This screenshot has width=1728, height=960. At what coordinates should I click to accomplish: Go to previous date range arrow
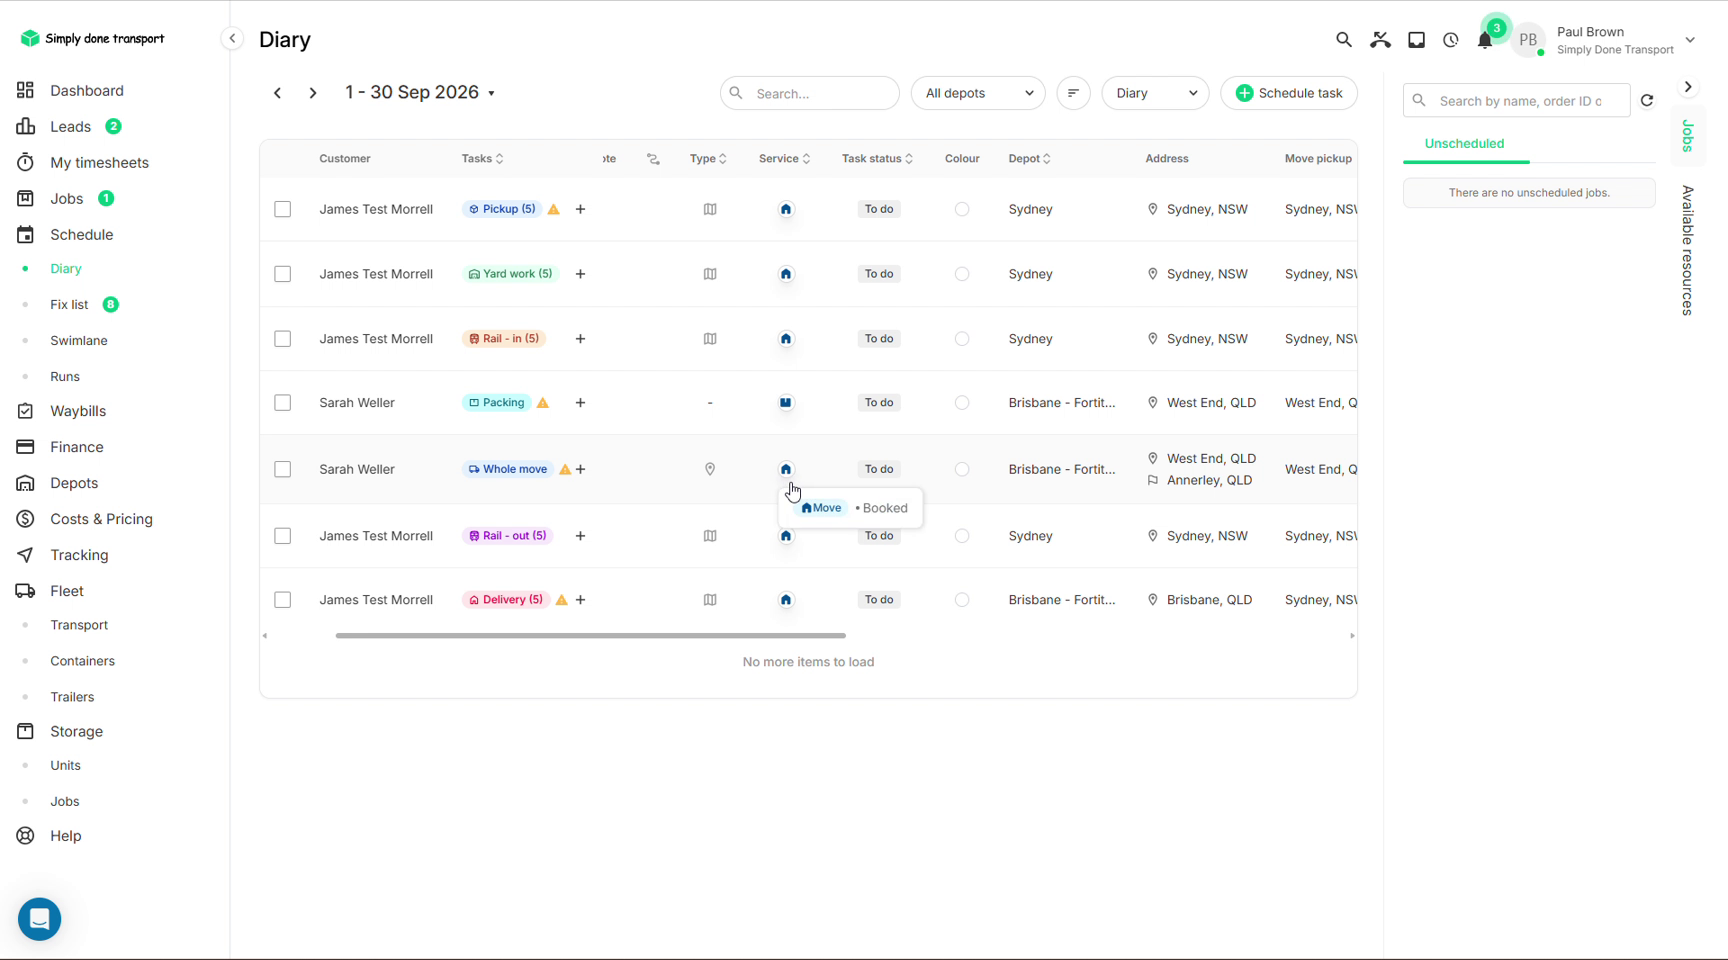pyautogui.click(x=277, y=93)
